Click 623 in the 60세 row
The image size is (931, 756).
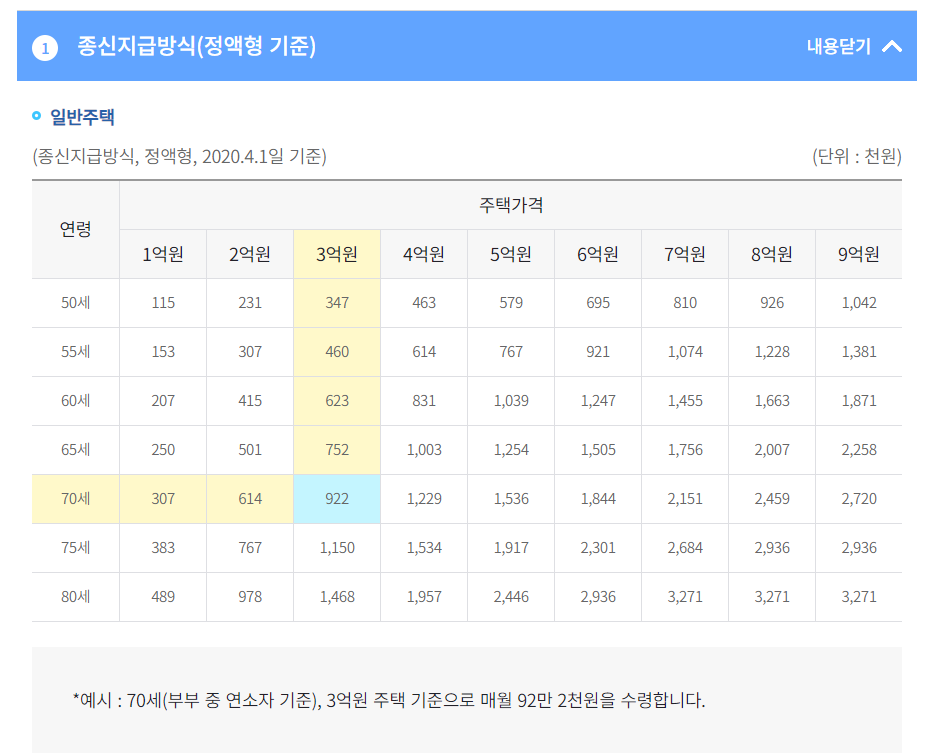pos(337,401)
